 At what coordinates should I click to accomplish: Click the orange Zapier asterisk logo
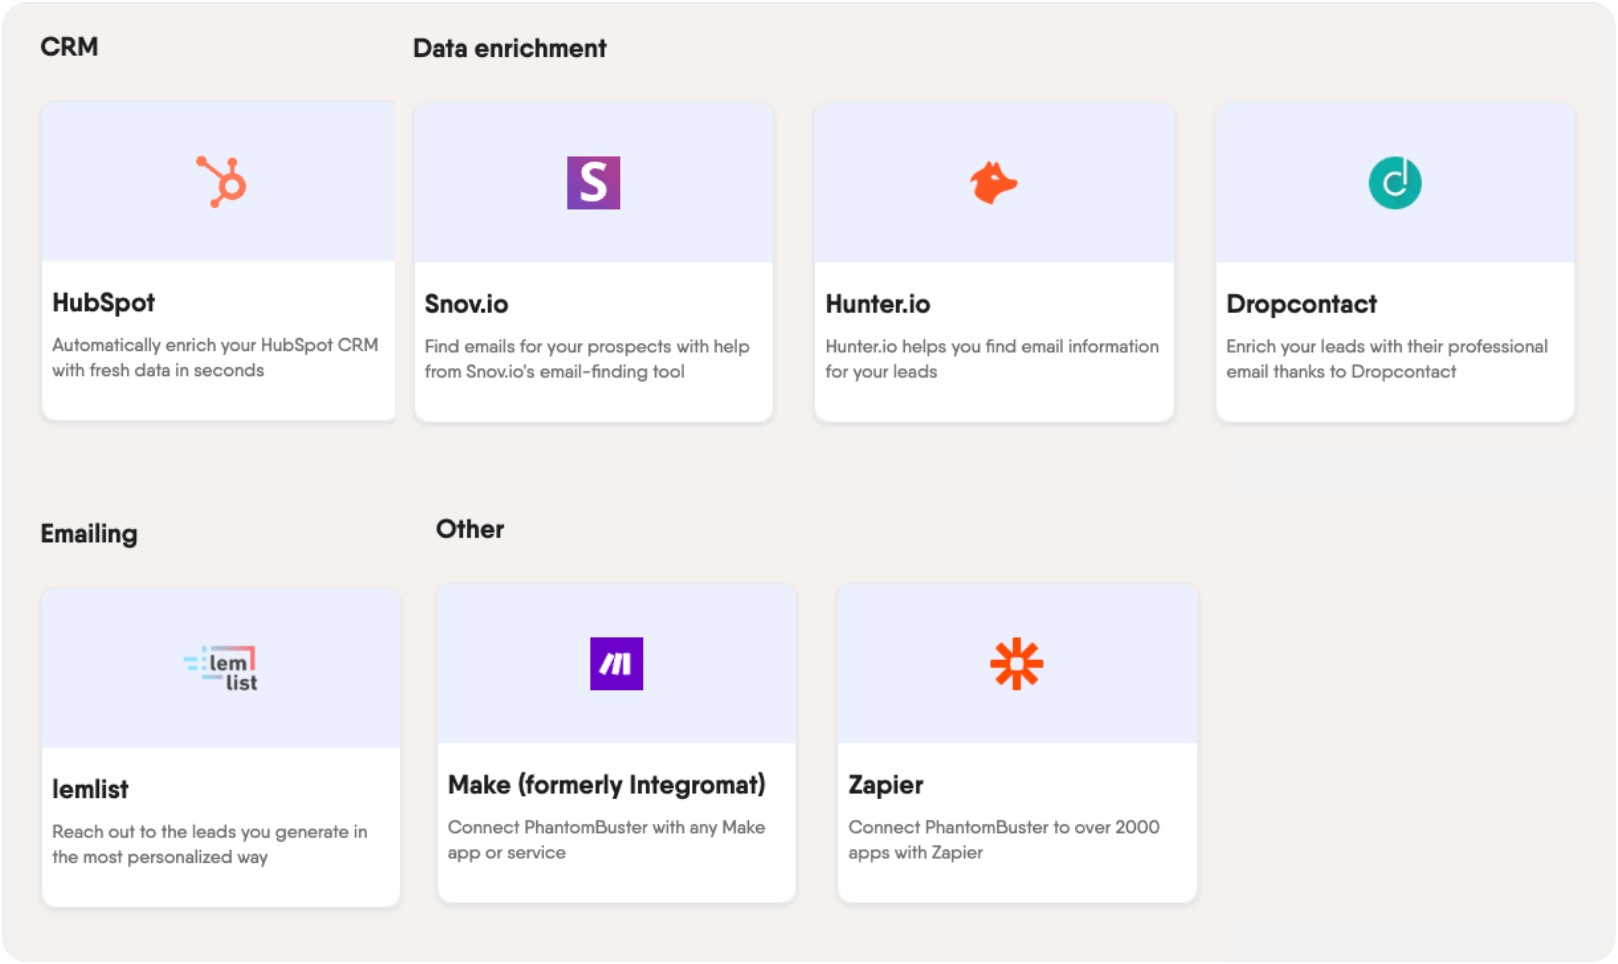[x=1016, y=664]
